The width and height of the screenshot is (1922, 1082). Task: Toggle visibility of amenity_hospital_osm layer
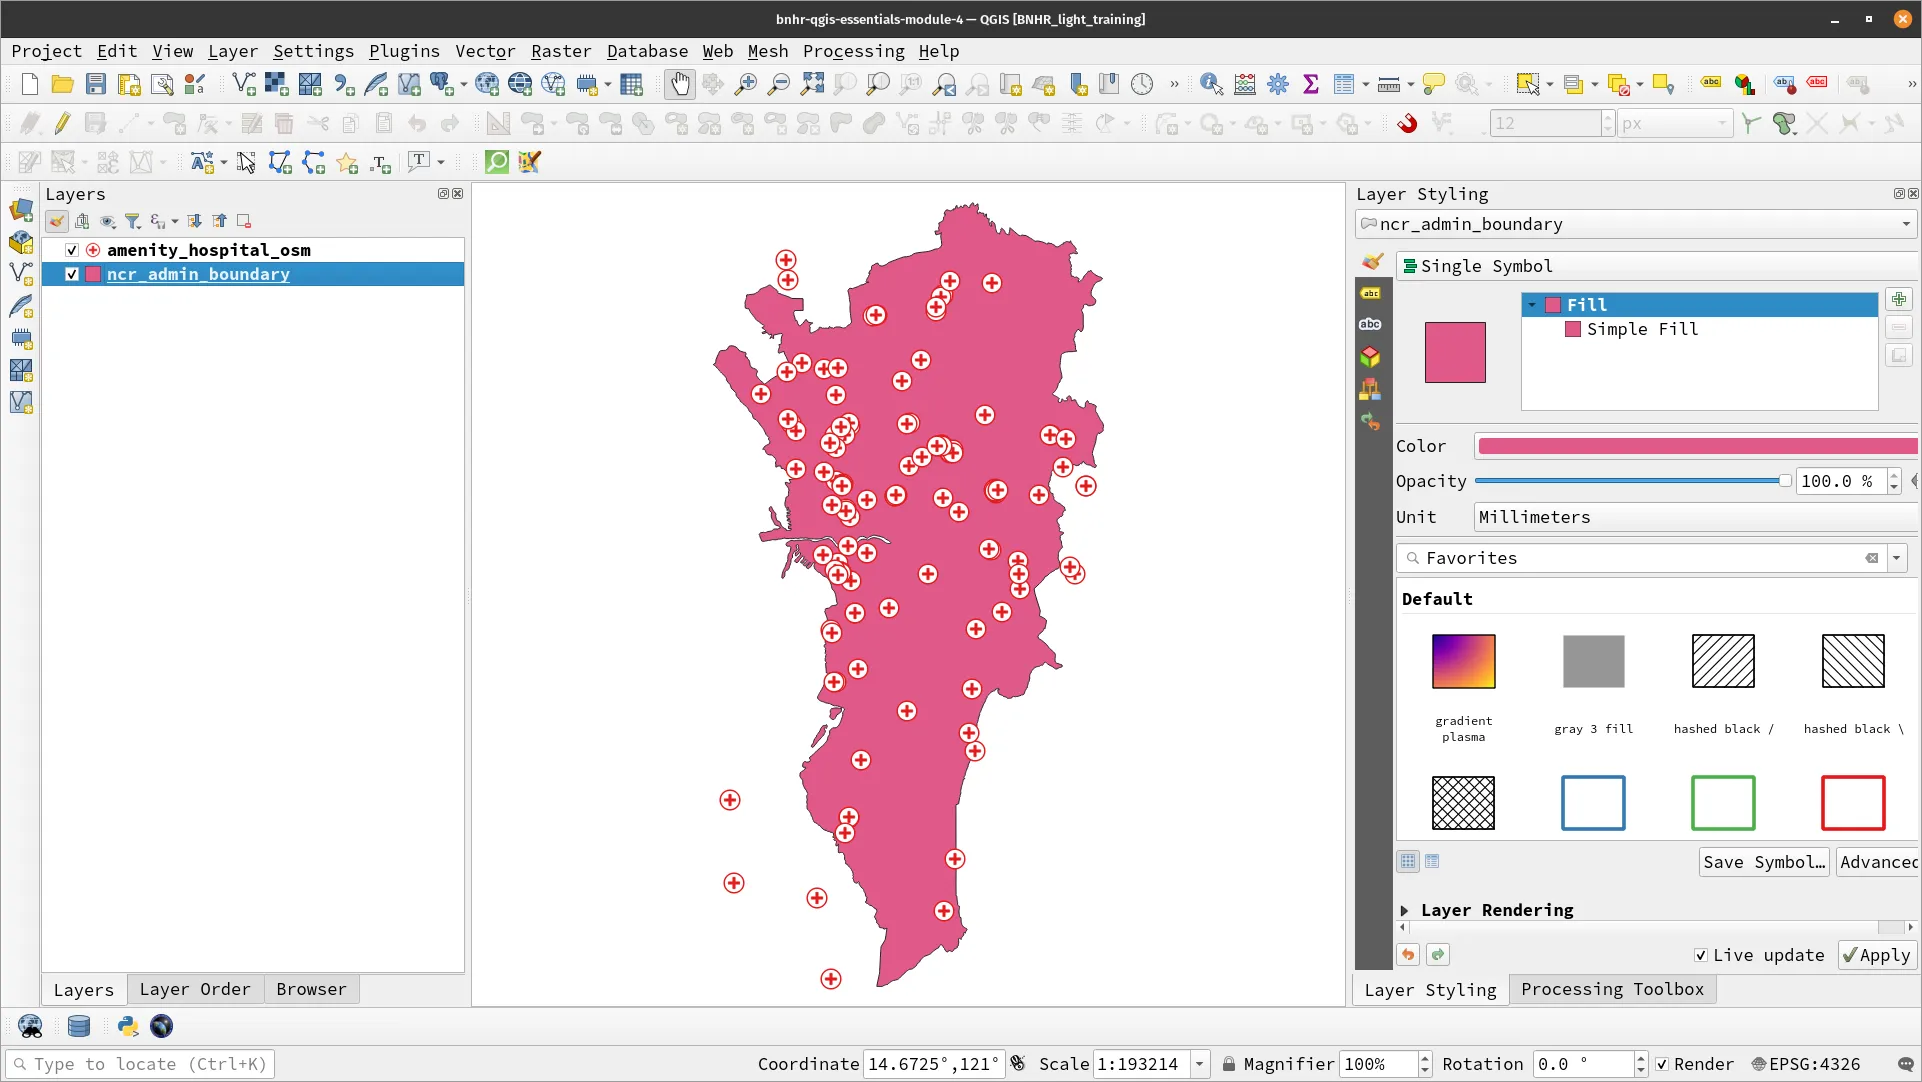[71, 249]
